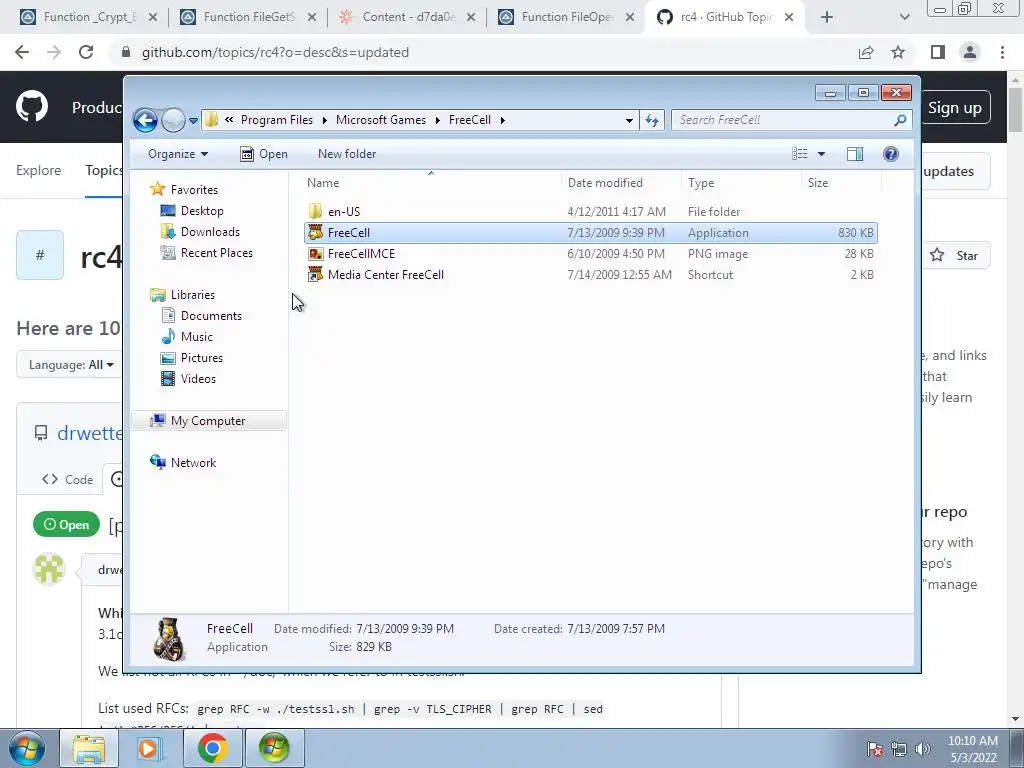This screenshot has width=1024, height=768.
Task: Open a new Chrome tab
Action: coord(827,17)
